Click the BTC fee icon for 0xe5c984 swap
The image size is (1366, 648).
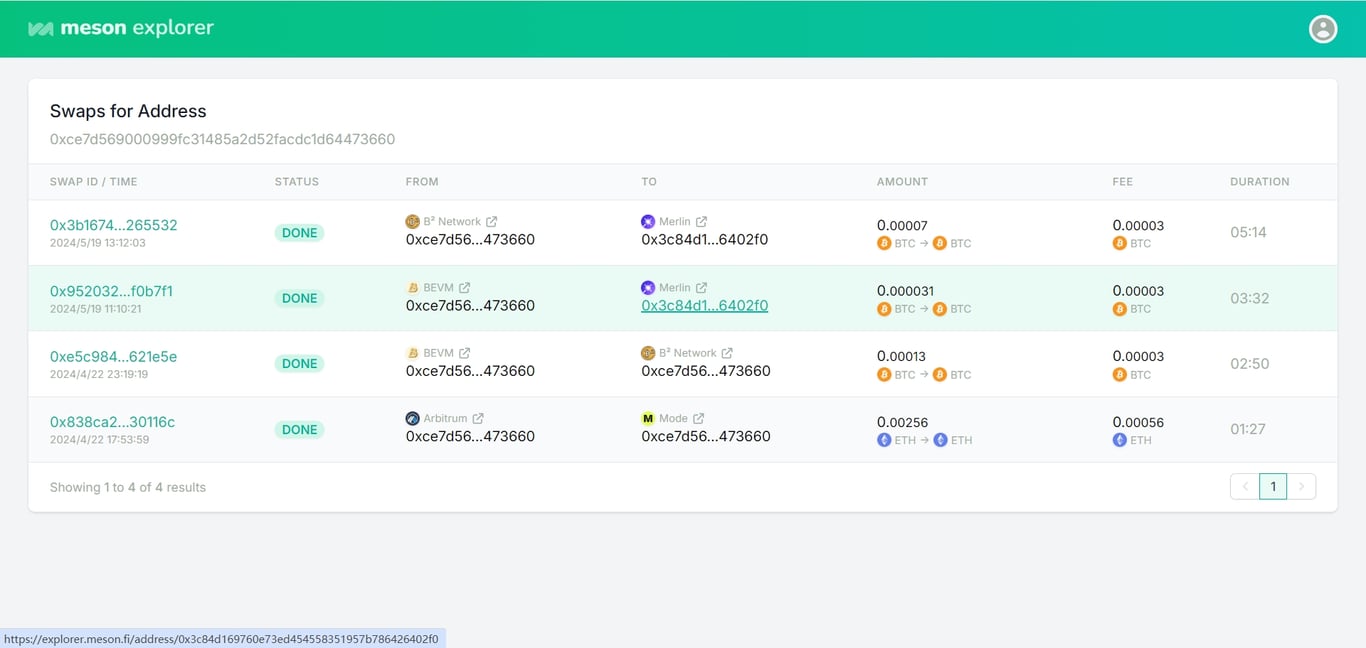click(1120, 375)
